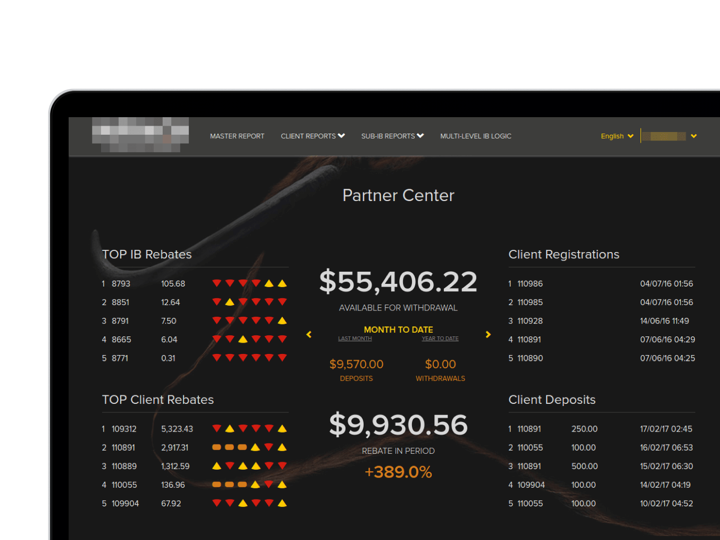Click client 109904 in Client Deposits
720x540 pixels.
[531, 485]
